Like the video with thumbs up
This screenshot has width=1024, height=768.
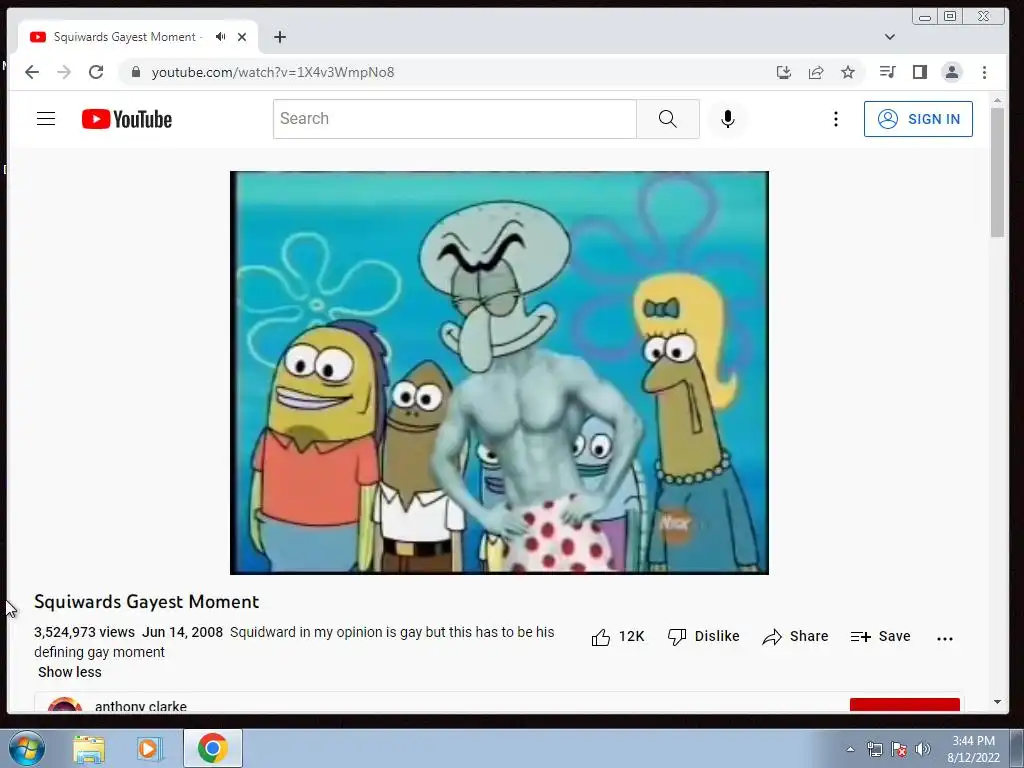click(x=617, y=637)
